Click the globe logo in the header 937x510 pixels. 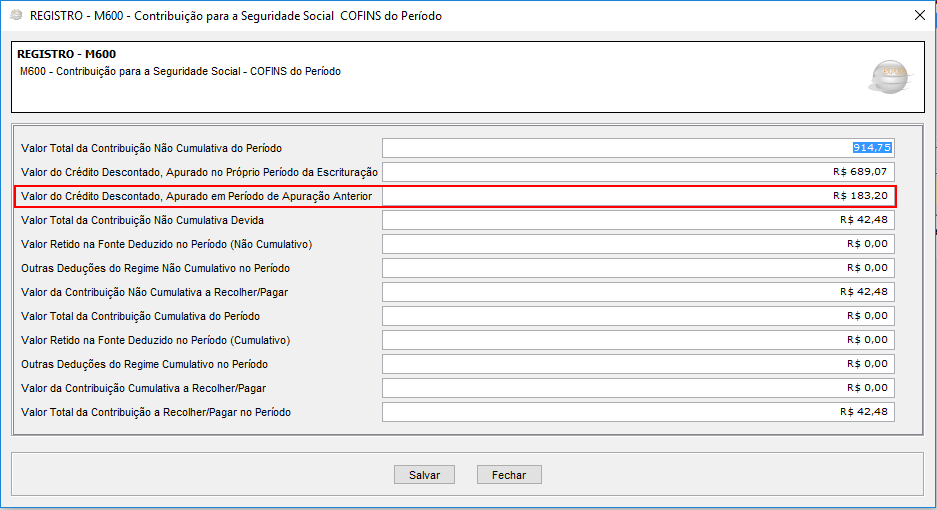pos(888,76)
